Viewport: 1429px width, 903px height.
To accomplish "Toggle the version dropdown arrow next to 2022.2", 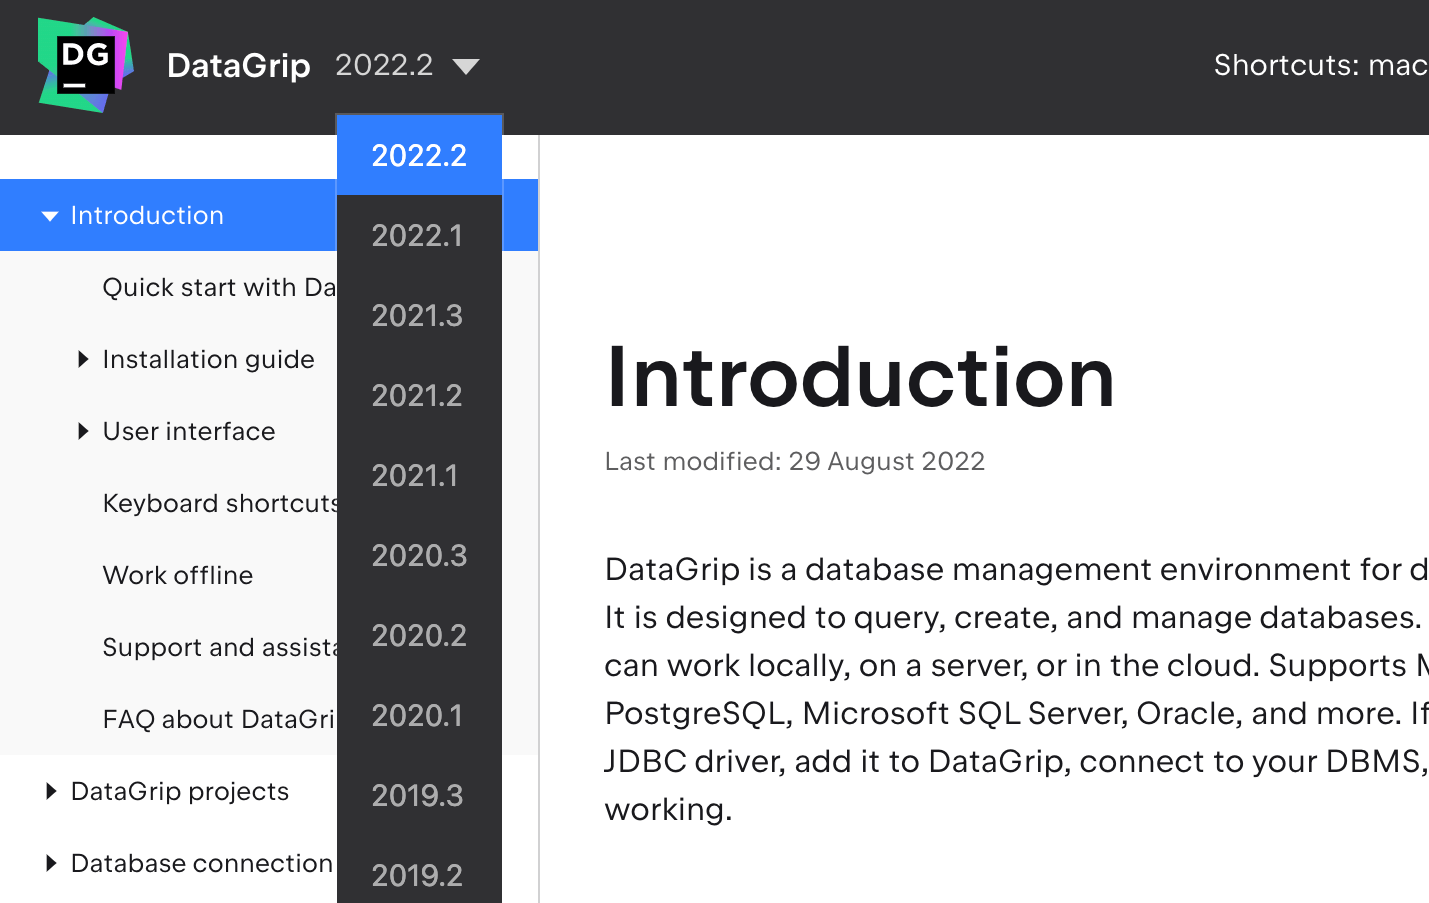I will 465,67.
